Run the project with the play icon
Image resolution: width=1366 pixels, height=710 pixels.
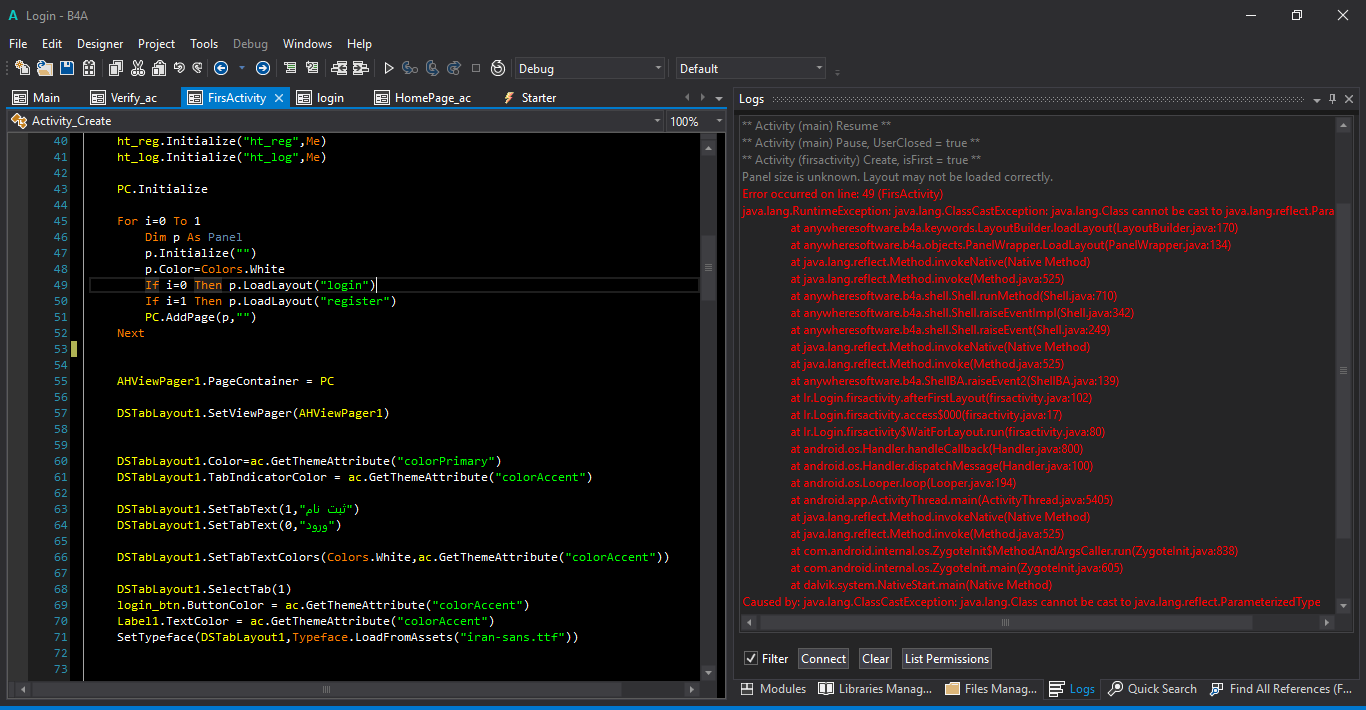pos(389,68)
